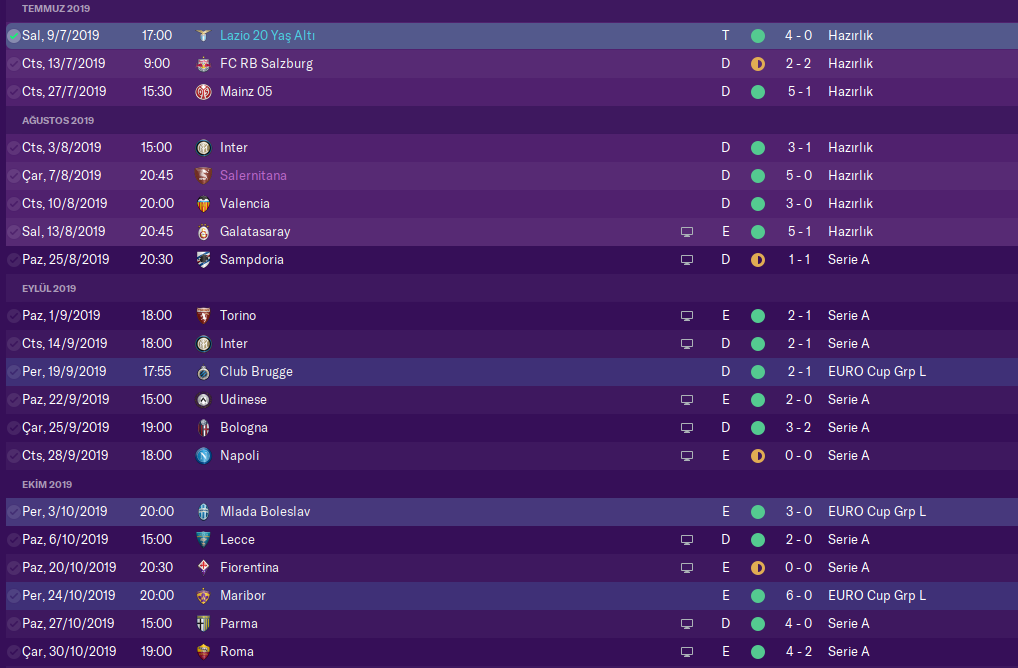Click the Napoli club badge
This screenshot has width=1018, height=668.
pos(203,456)
